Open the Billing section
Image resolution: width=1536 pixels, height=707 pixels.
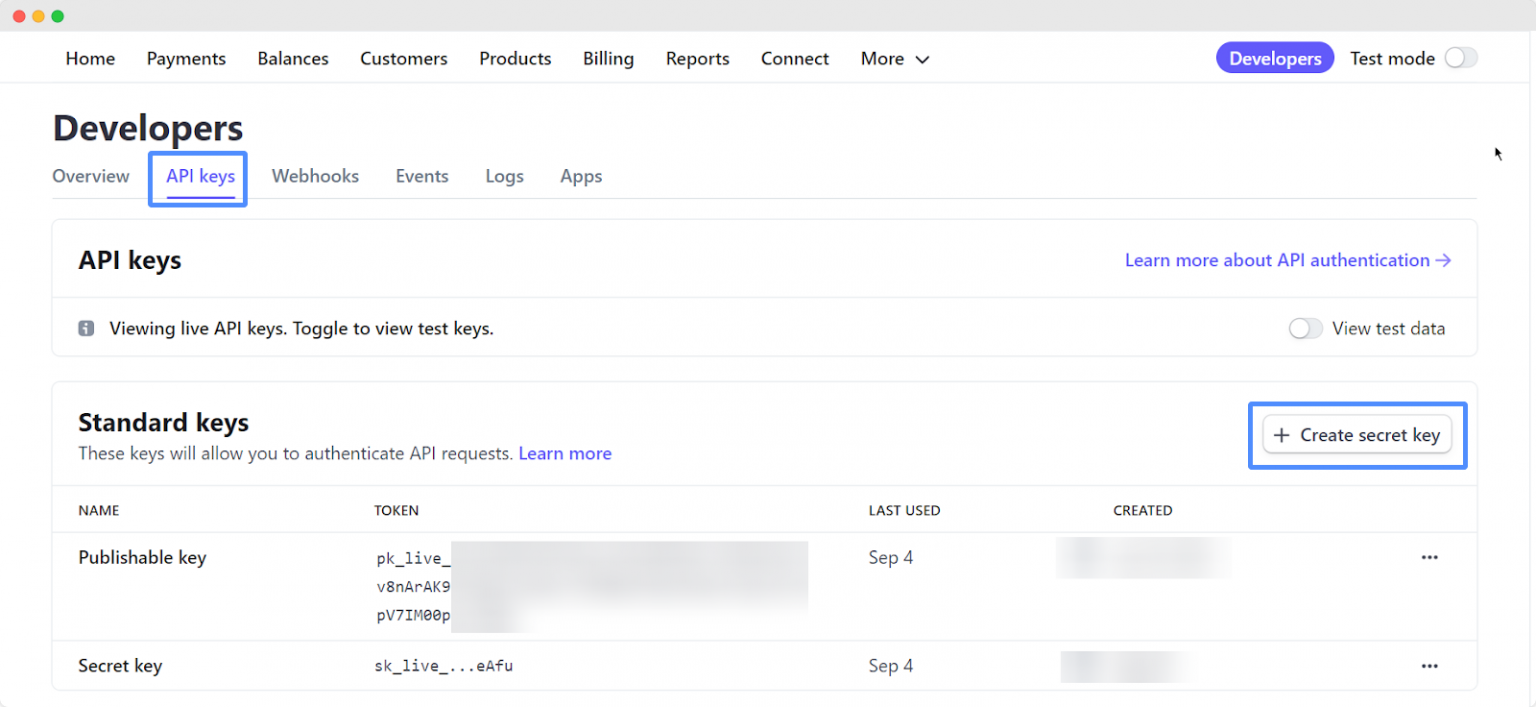tap(608, 58)
